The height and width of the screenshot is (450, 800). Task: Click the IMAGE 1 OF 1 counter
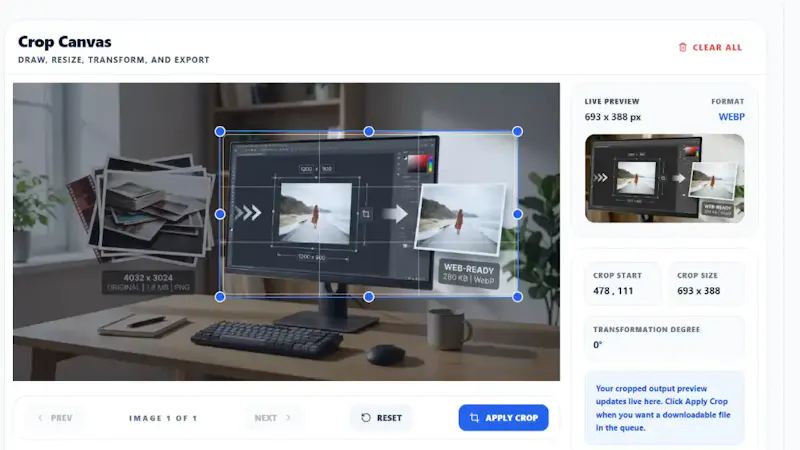(163, 418)
